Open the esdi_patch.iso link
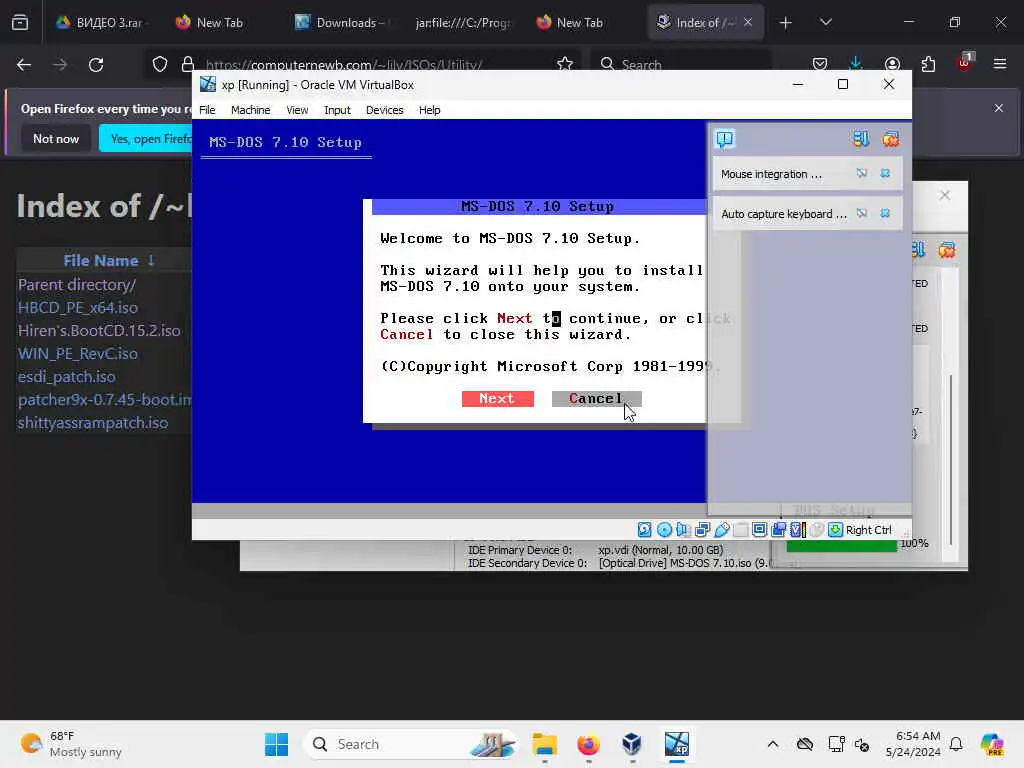This screenshot has height=768, width=1024. point(67,377)
